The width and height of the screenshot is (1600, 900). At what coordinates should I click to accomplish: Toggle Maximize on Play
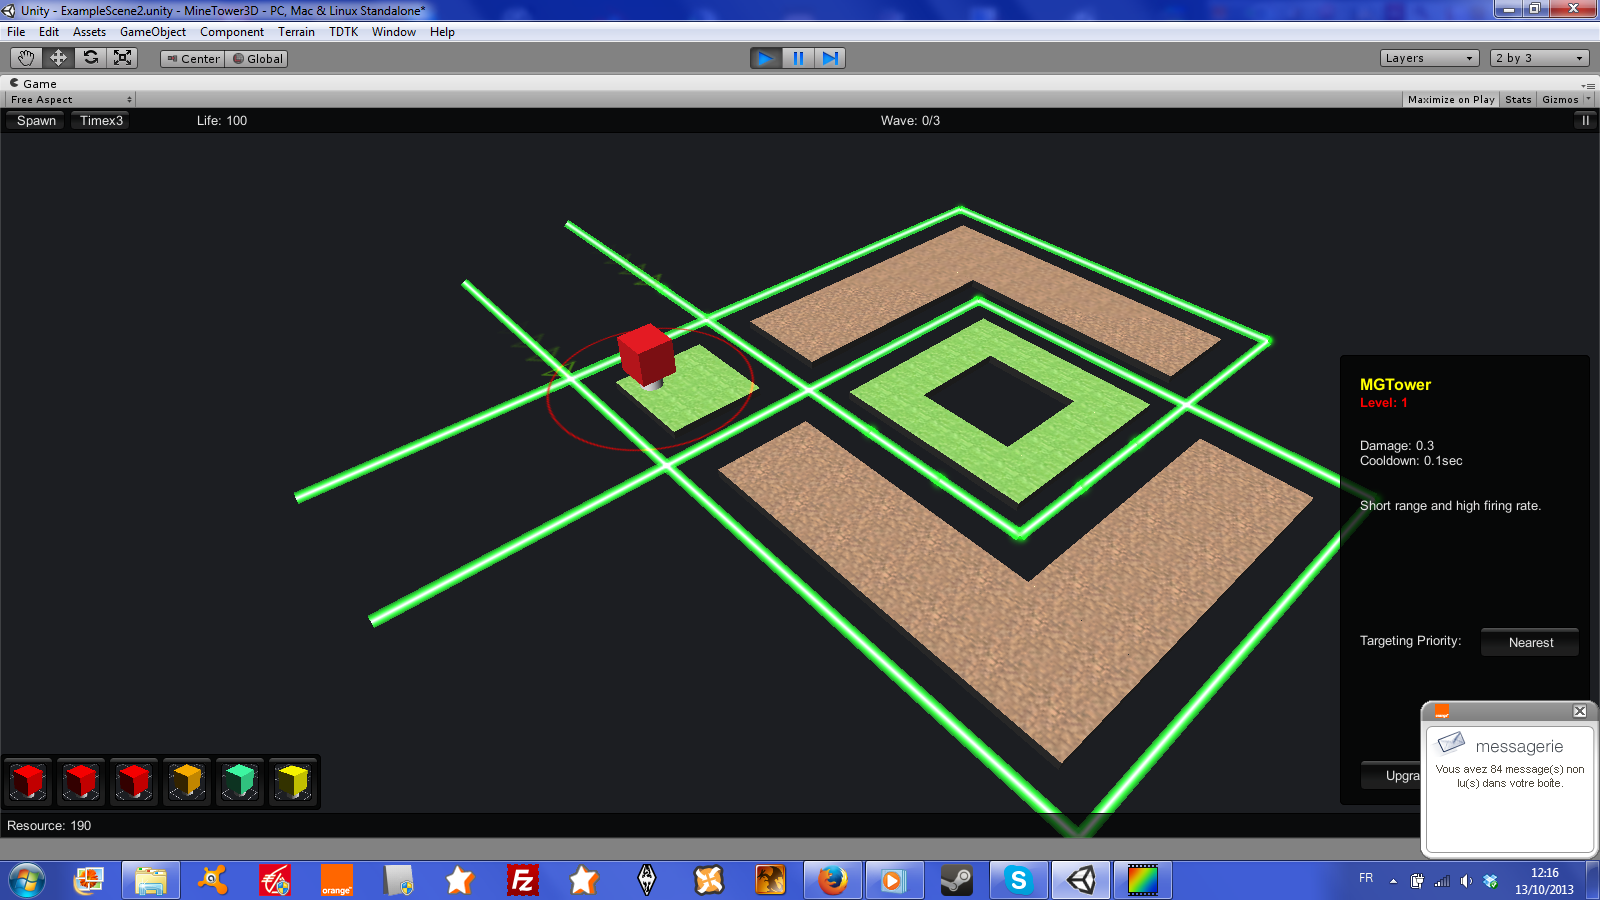(x=1450, y=99)
